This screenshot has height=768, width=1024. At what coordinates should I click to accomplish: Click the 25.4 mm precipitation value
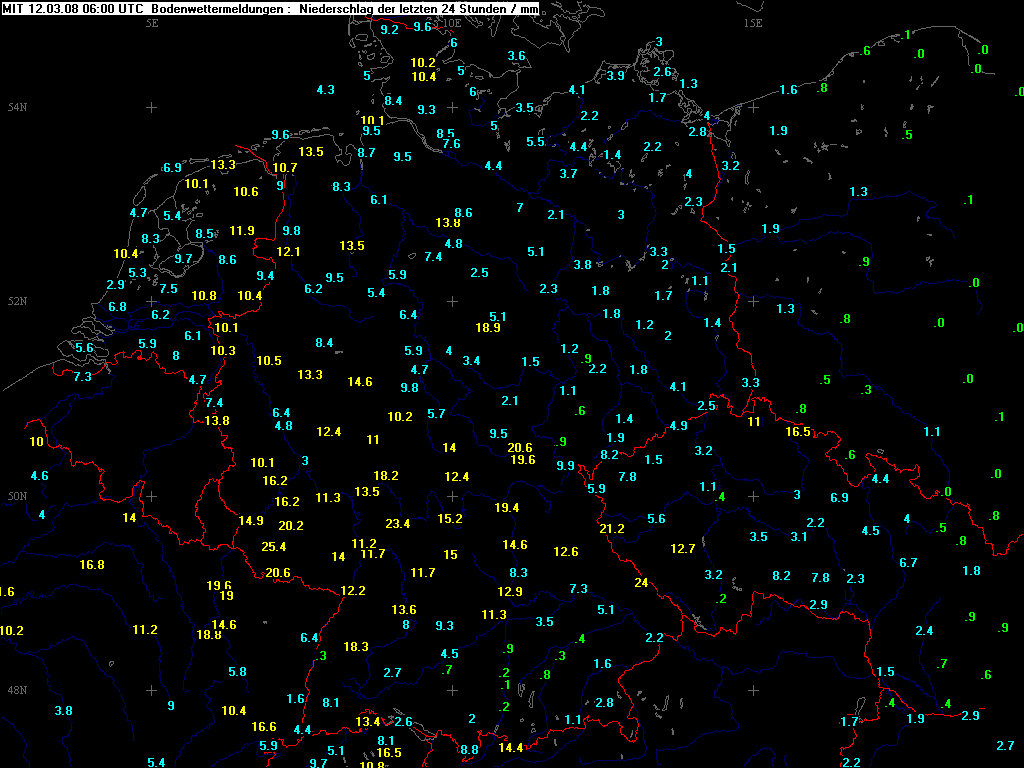pyautogui.click(x=273, y=547)
